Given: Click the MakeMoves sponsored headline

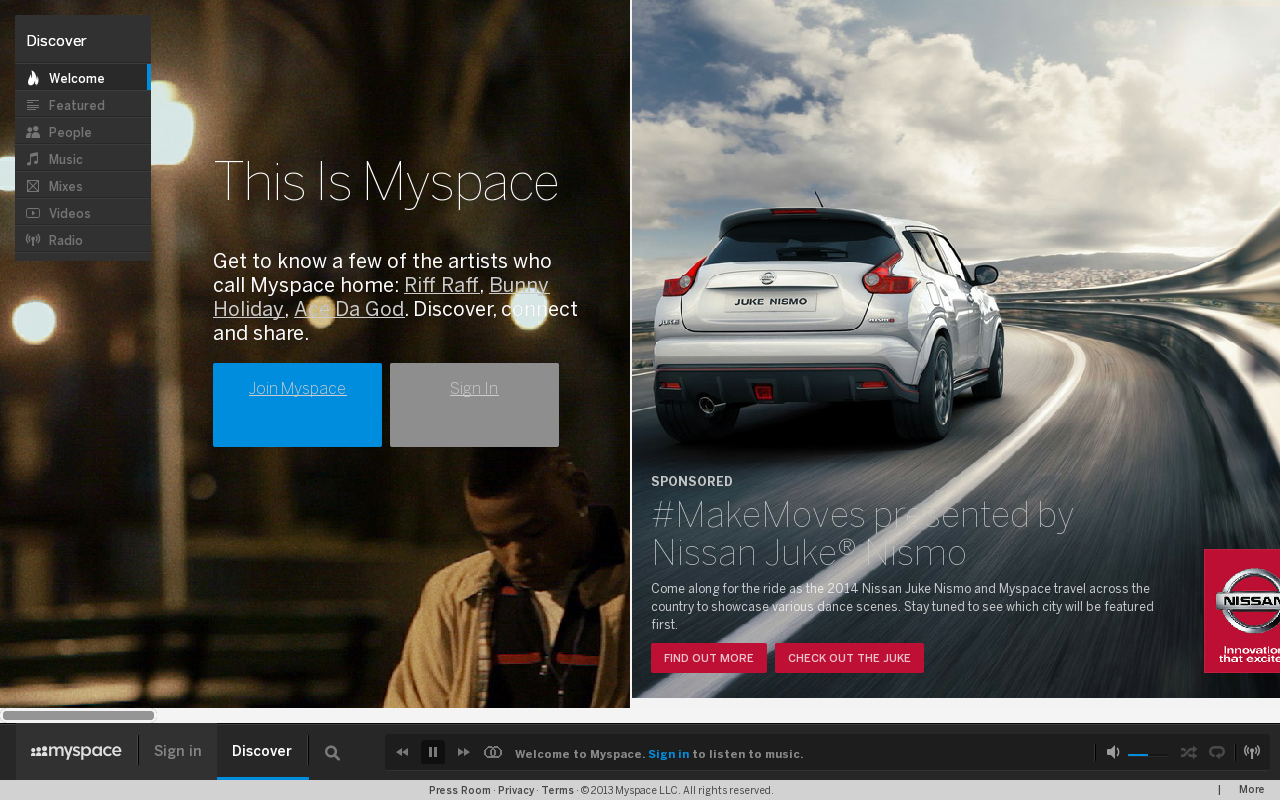Looking at the screenshot, I should 862,533.
